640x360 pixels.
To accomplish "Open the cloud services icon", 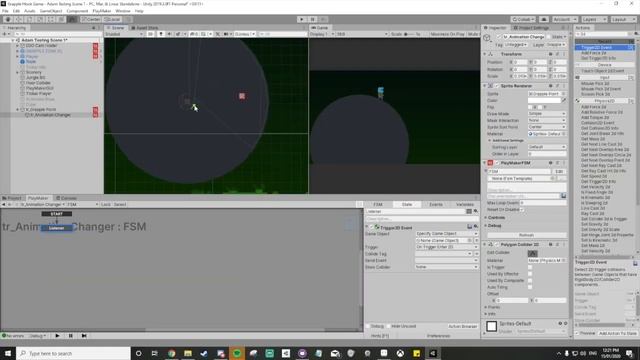I will (544, 19).
